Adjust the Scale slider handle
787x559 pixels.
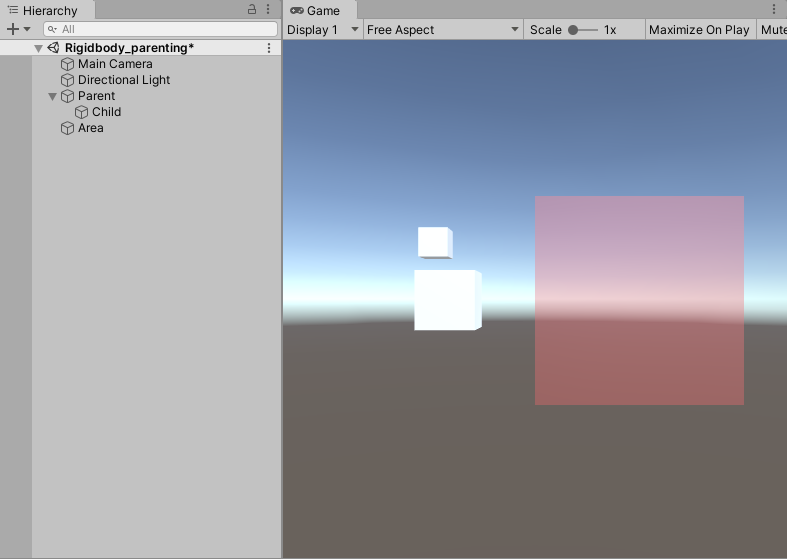tap(573, 30)
